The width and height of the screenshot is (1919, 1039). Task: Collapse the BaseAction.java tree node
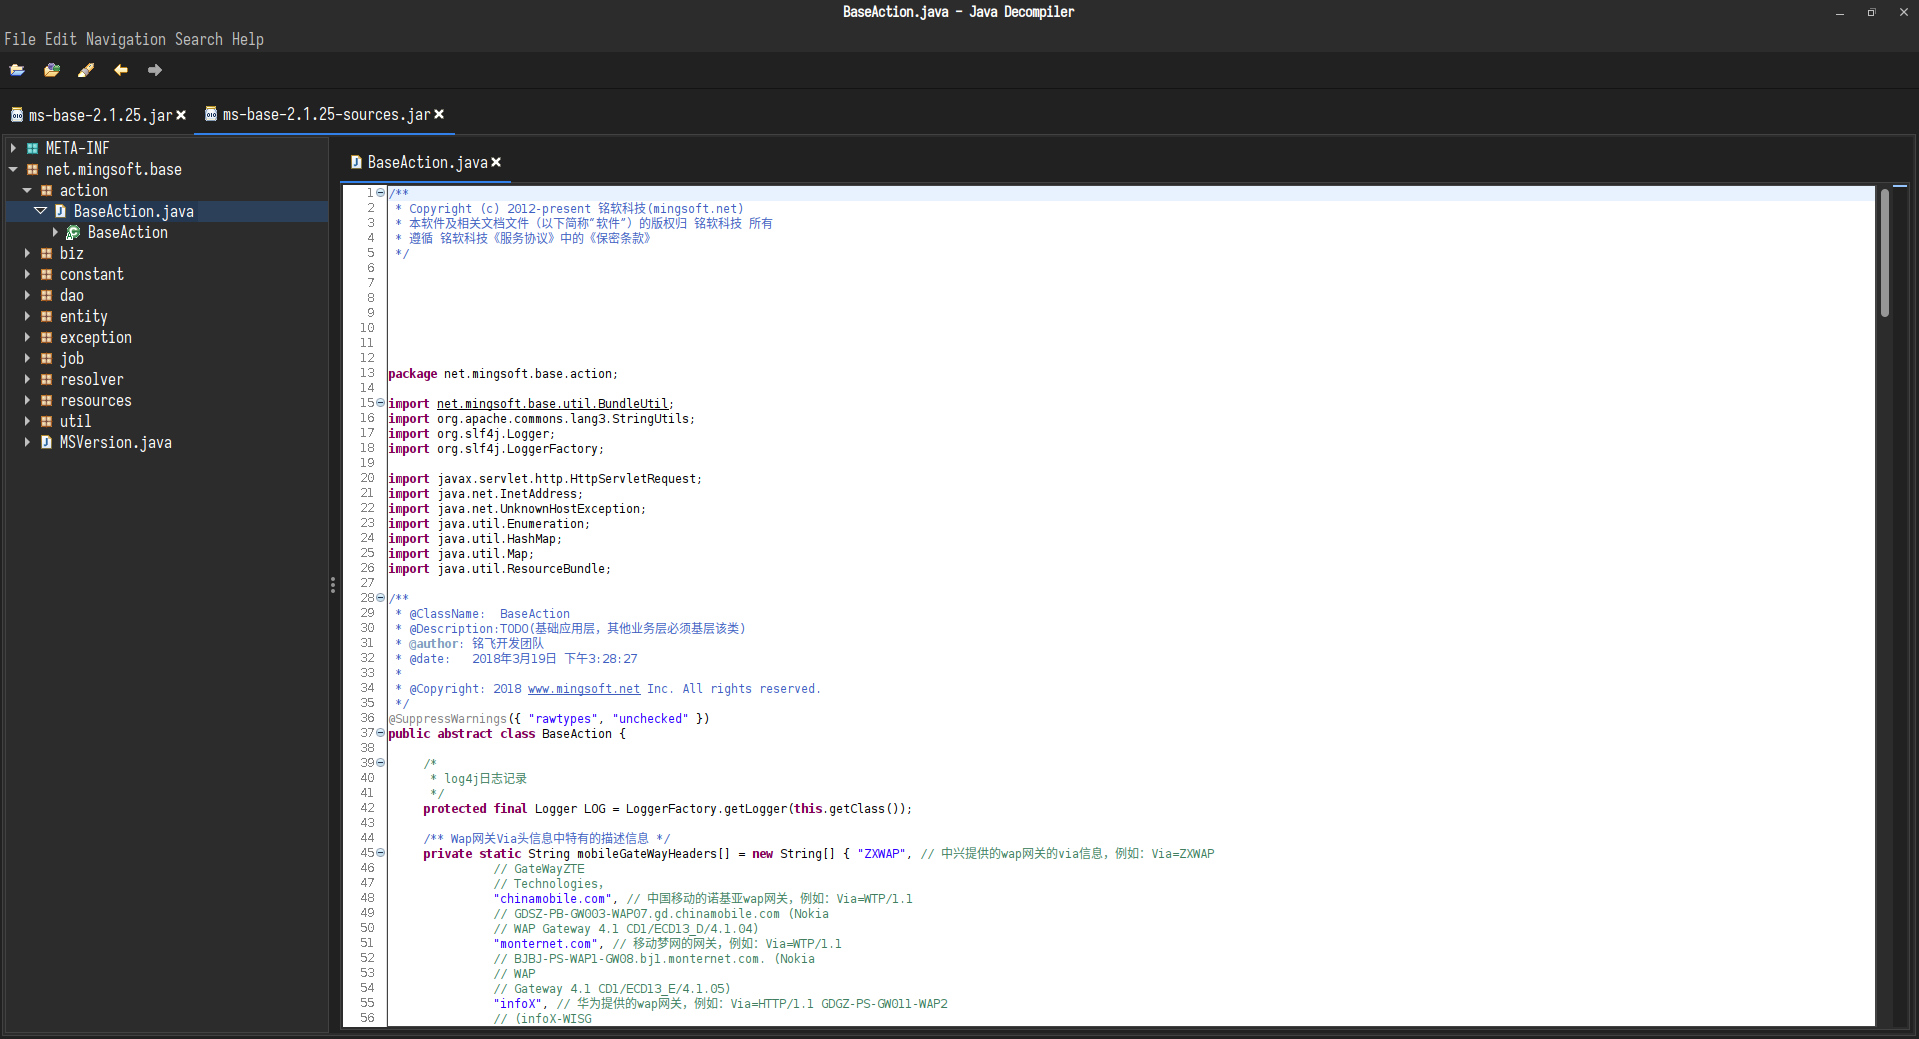tap(41, 211)
